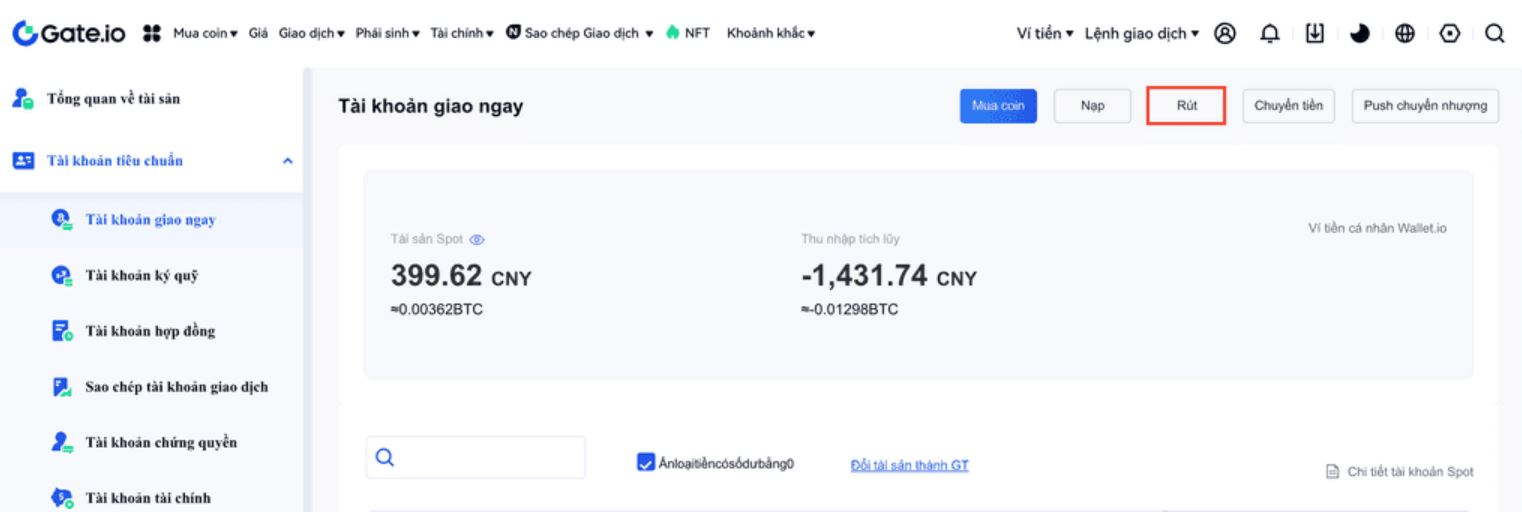Click the search magnifier in top bar
Image resolution: width=1522 pixels, height=512 pixels.
[1496, 33]
